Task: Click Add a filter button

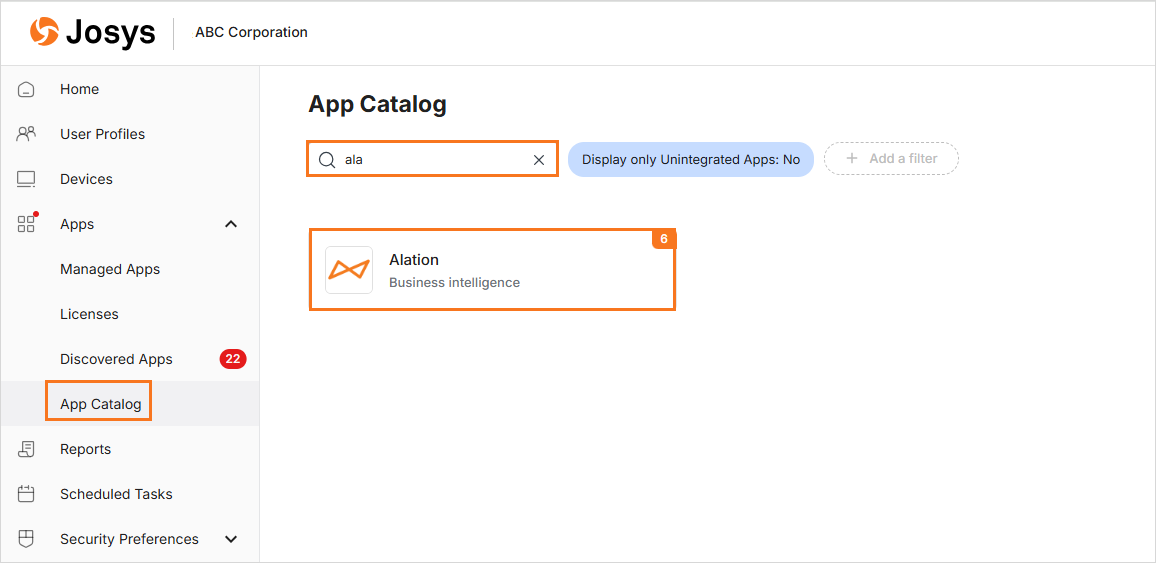Action: (x=891, y=158)
